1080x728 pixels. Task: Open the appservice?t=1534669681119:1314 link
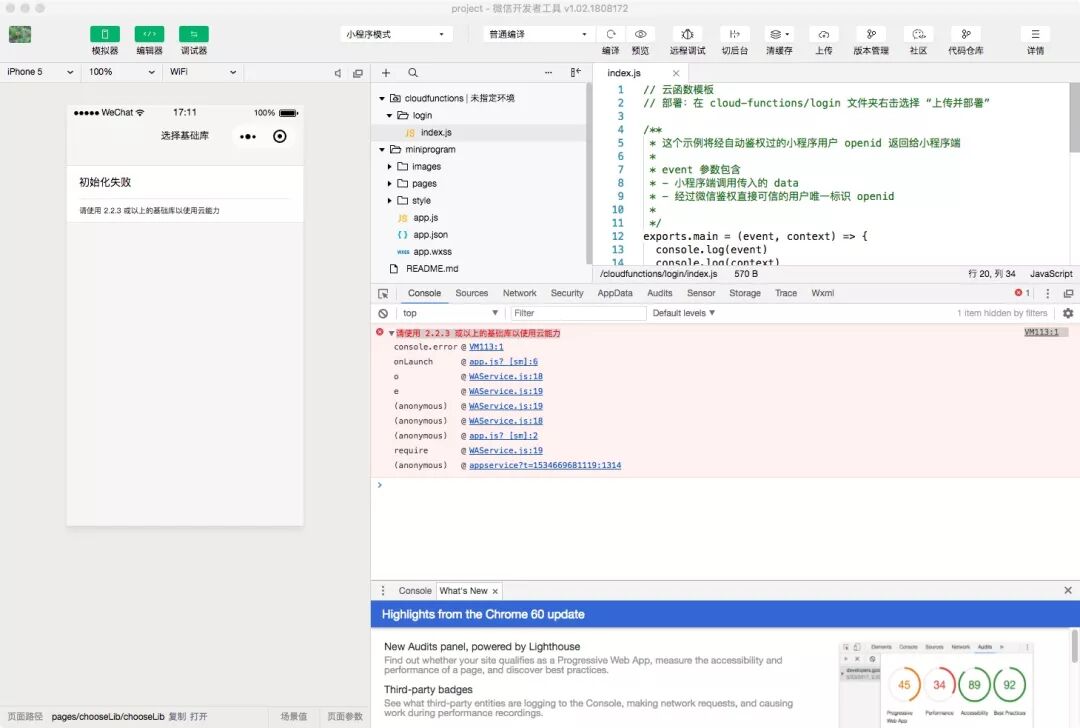[x=545, y=466]
